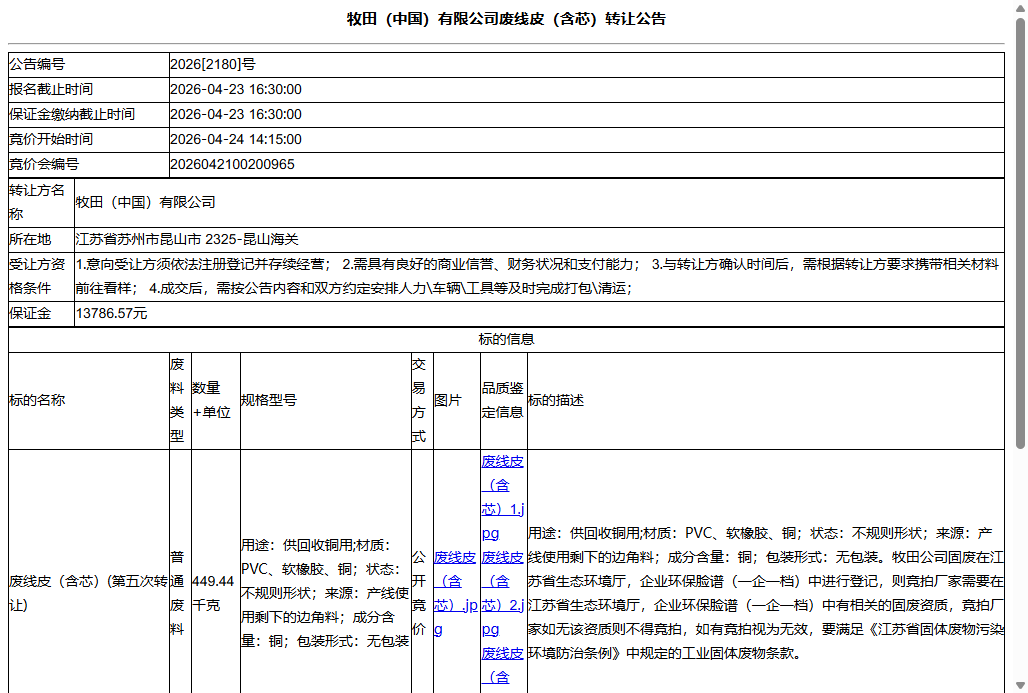Click the 废料类型 column header
Screen dimensions: 1028x693
click(180, 401)
